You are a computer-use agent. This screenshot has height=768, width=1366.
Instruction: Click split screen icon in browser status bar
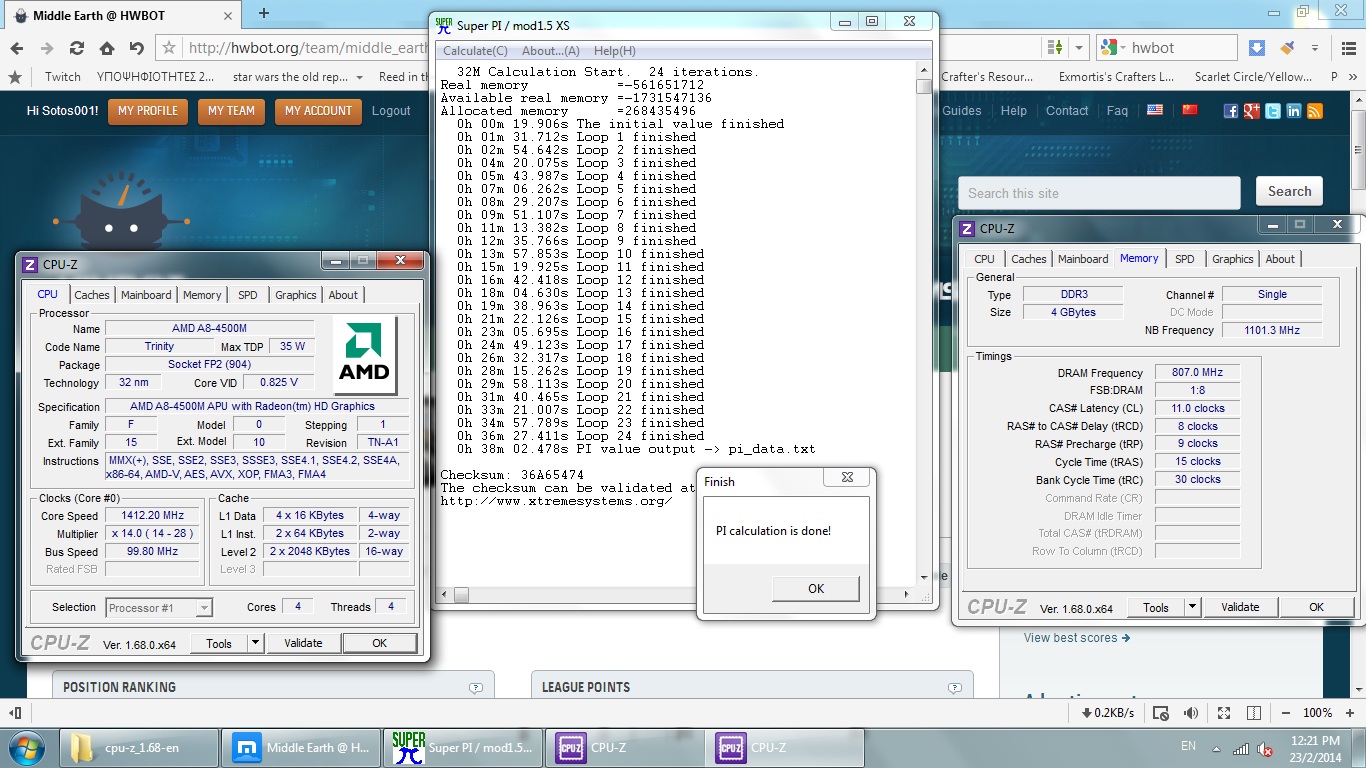point(1254,713)
